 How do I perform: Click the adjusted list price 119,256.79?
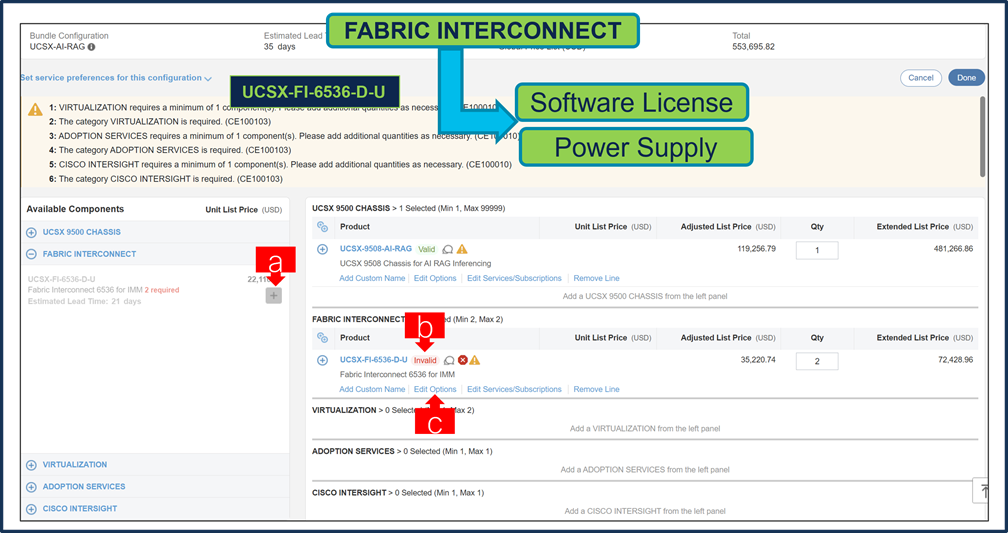757,249
